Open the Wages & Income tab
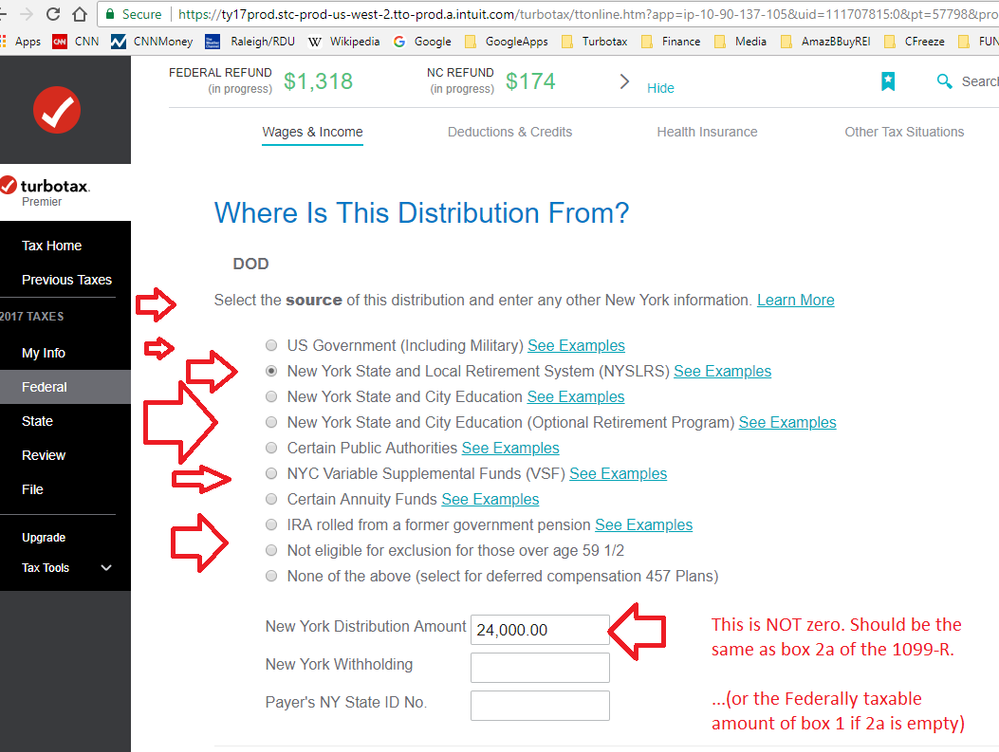Screen dimensions: 999x752 pyautogui.click(x=312, y=132)
